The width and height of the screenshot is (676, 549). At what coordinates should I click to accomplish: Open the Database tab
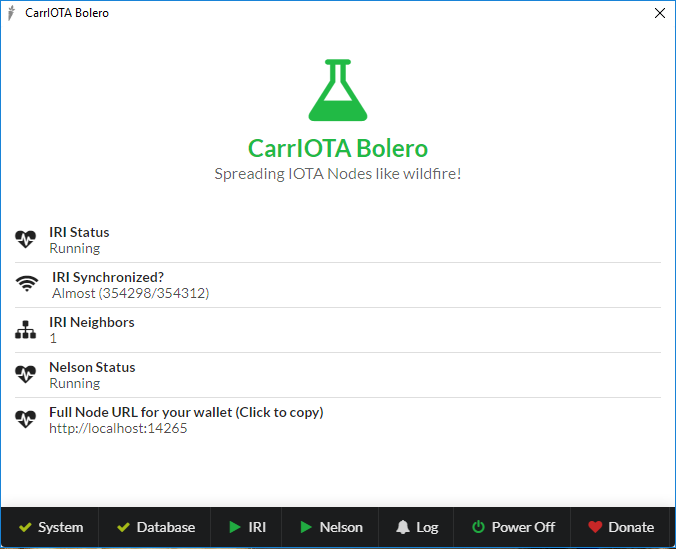pyautogui.click(x=155, y=527)
